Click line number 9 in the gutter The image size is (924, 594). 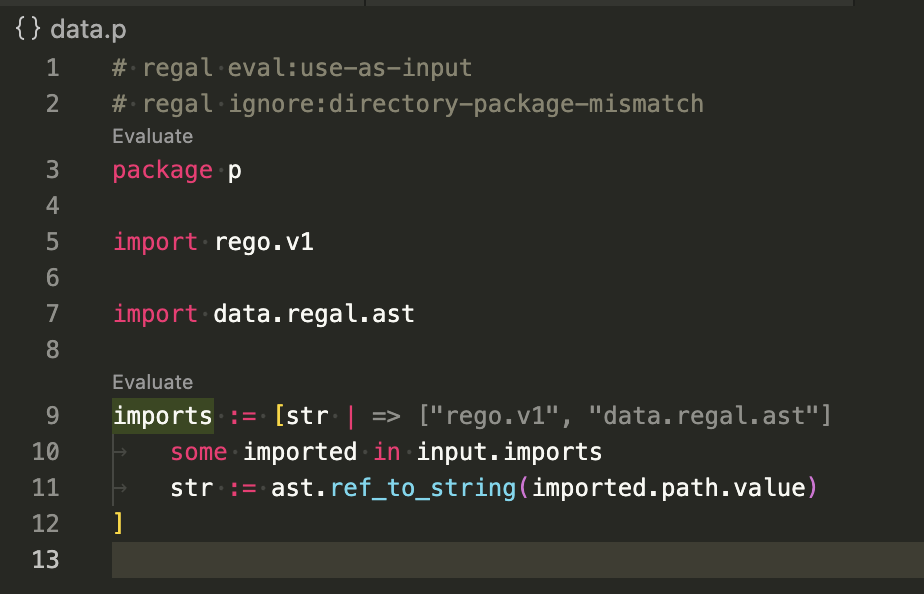[52, 415]
